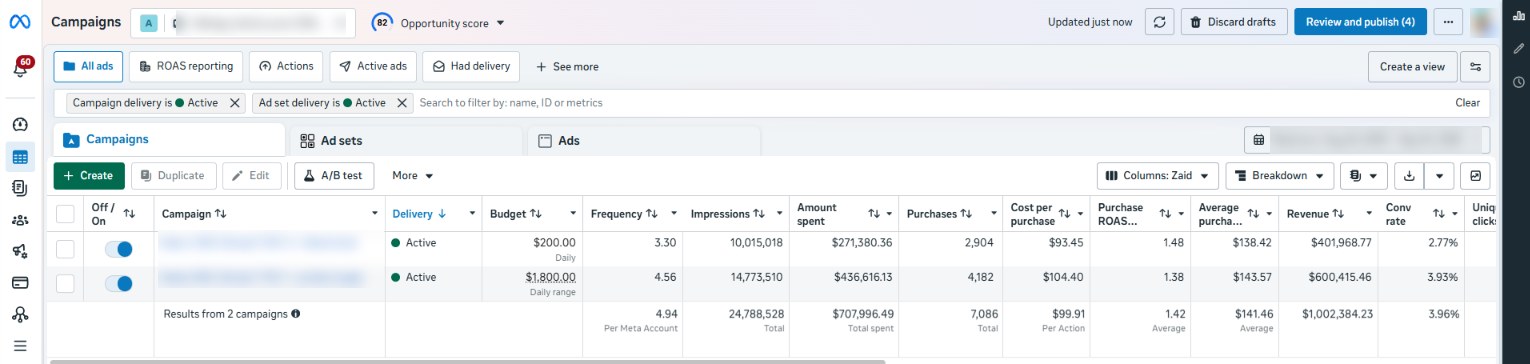Image resolution: width=1530 pixels, height=364 pixels.
Task: Select the checkbox for the $1,800.00 budget campaign
Action: click(65, 284)
